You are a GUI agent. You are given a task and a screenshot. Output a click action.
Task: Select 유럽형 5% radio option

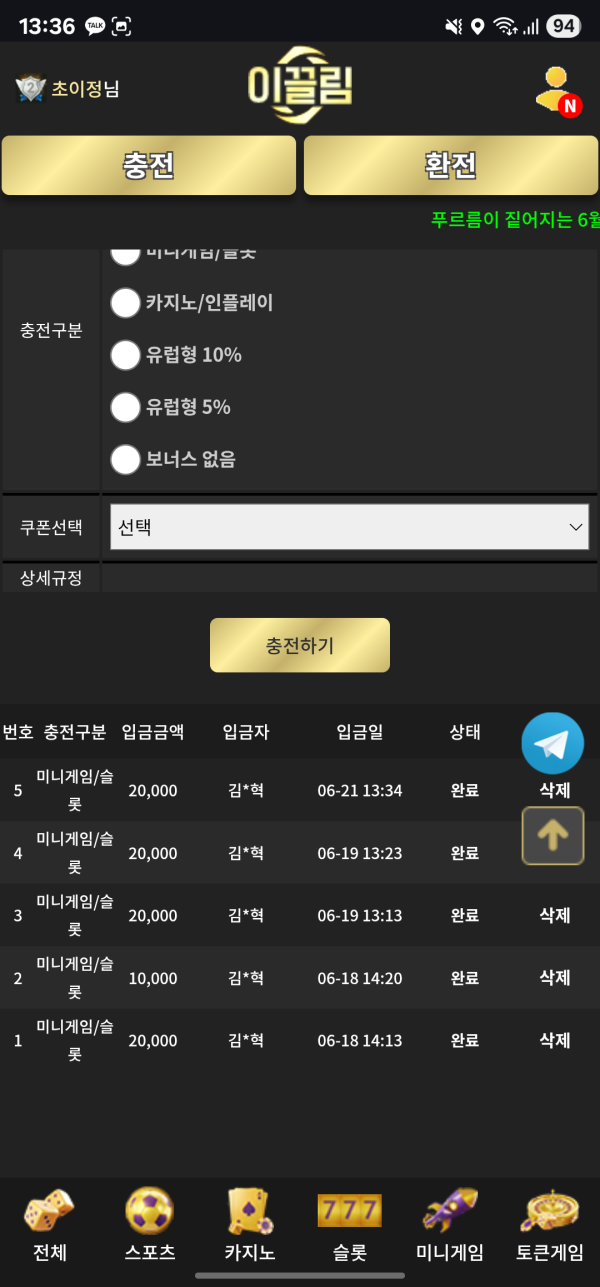click(125, 407)
